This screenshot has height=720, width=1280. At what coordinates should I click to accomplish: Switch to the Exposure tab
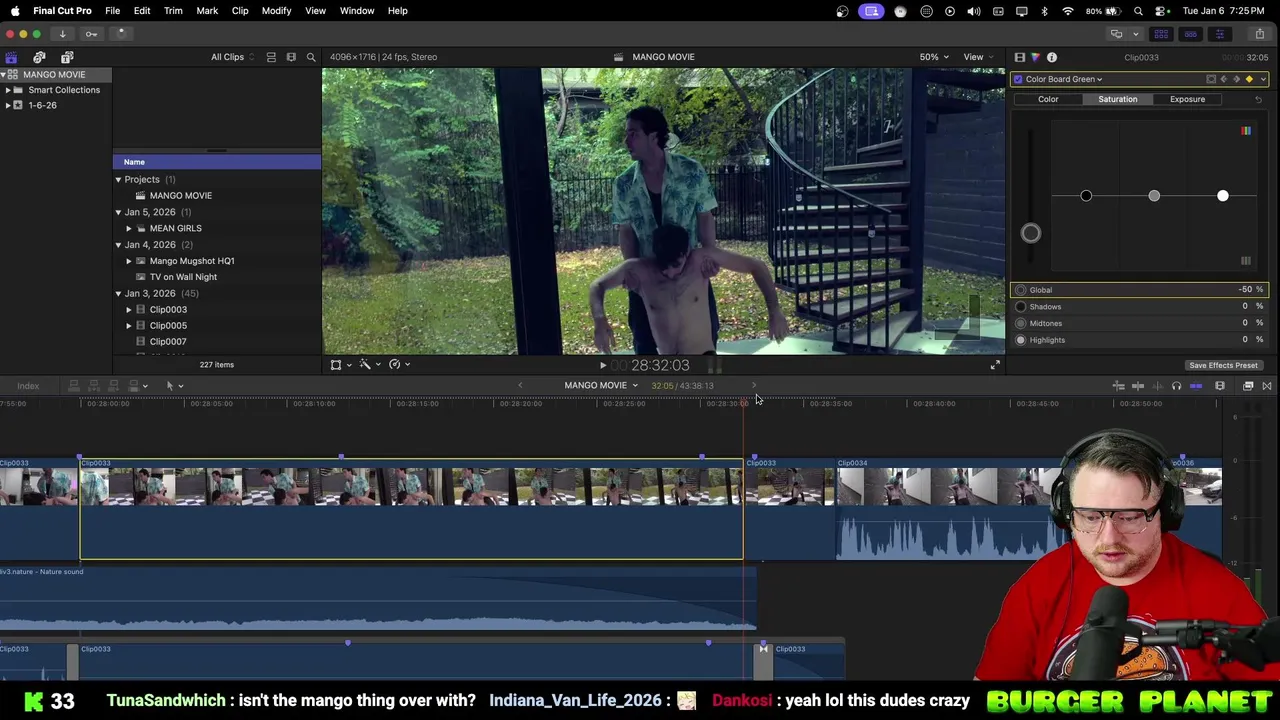coord(1187,99)
